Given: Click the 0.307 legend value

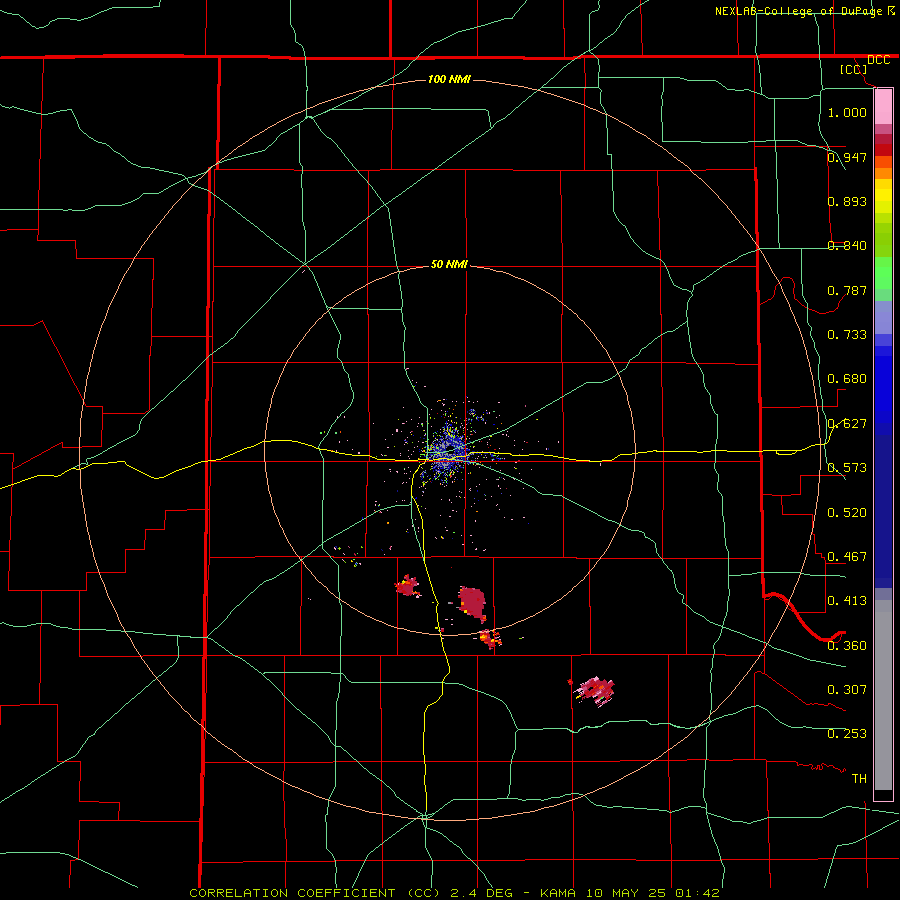Looking at the screenshot, I should 847,689.
